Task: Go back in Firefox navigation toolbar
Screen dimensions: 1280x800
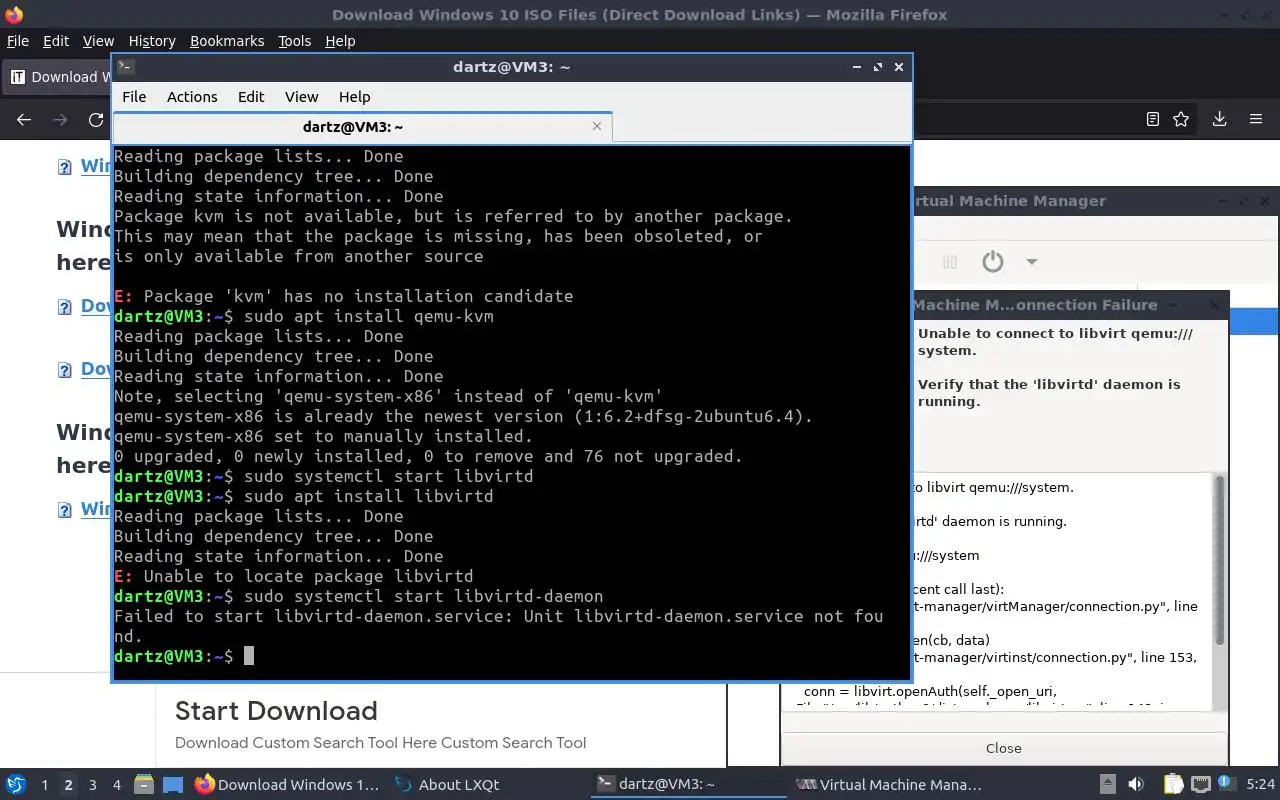Action: point(24,120)
